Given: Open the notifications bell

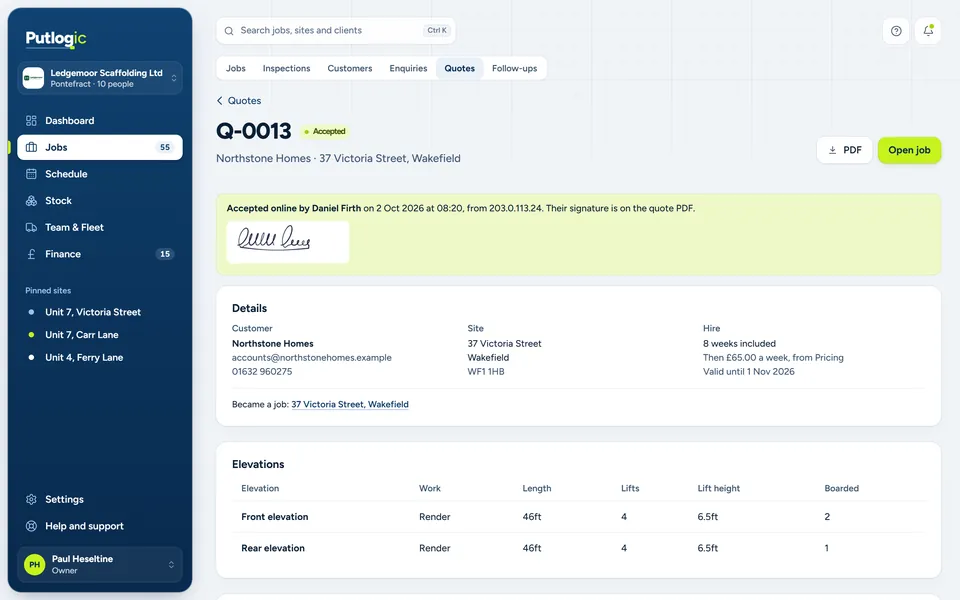Looking at the screenshot, I should (928, 31).
